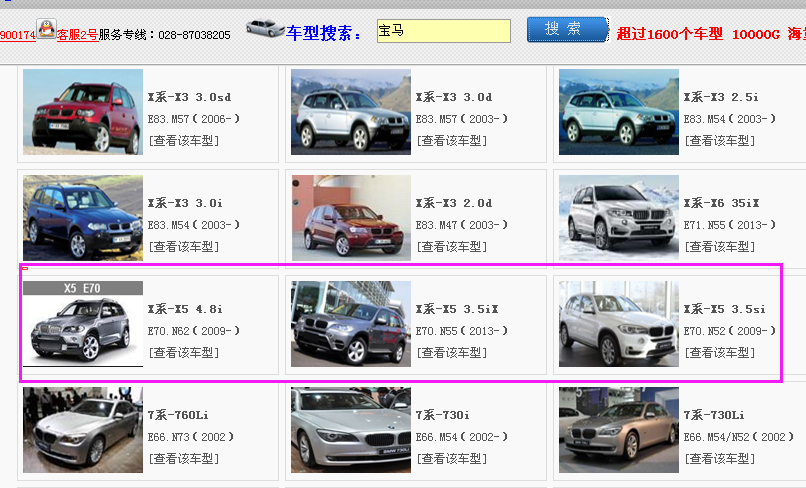The image size is (806, 488).
Task: Click 查看该车型 under X系-X6 35iX
Action: (720, 247)
